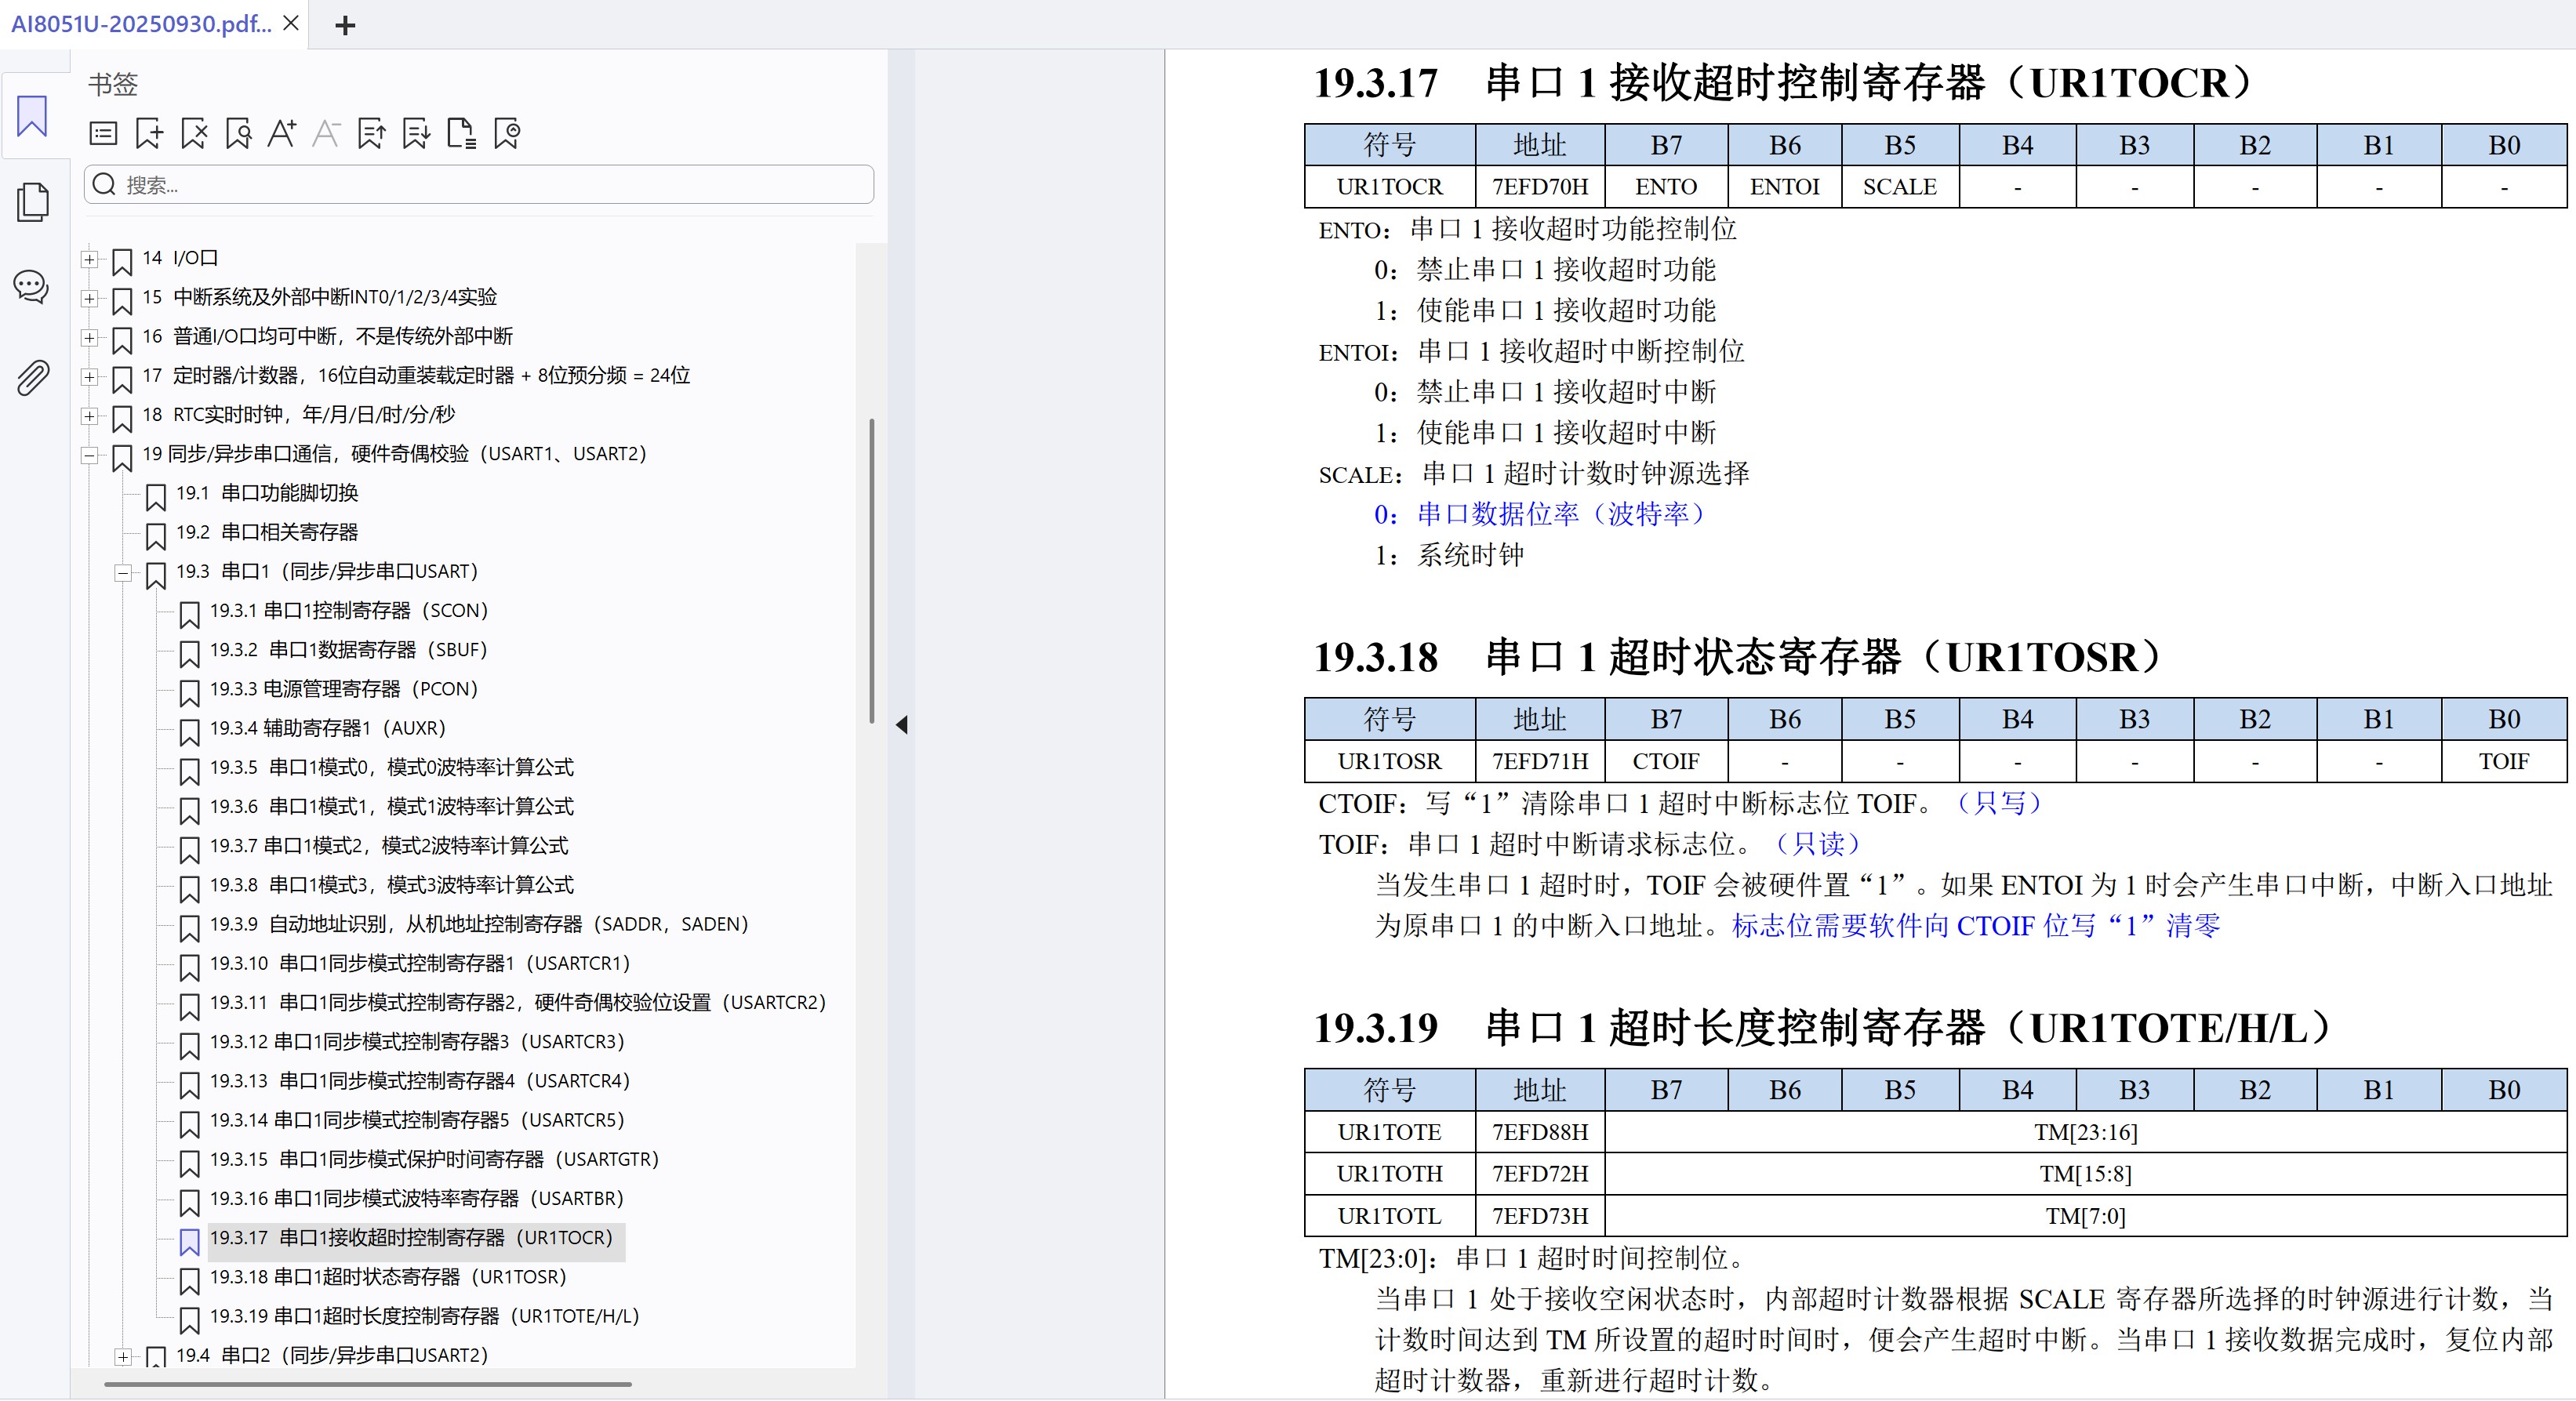Screen dimensions: 2576x1401
Task: Select bookmark 19.3.18 串口1超时状态寄存器
Action: 388,1277
